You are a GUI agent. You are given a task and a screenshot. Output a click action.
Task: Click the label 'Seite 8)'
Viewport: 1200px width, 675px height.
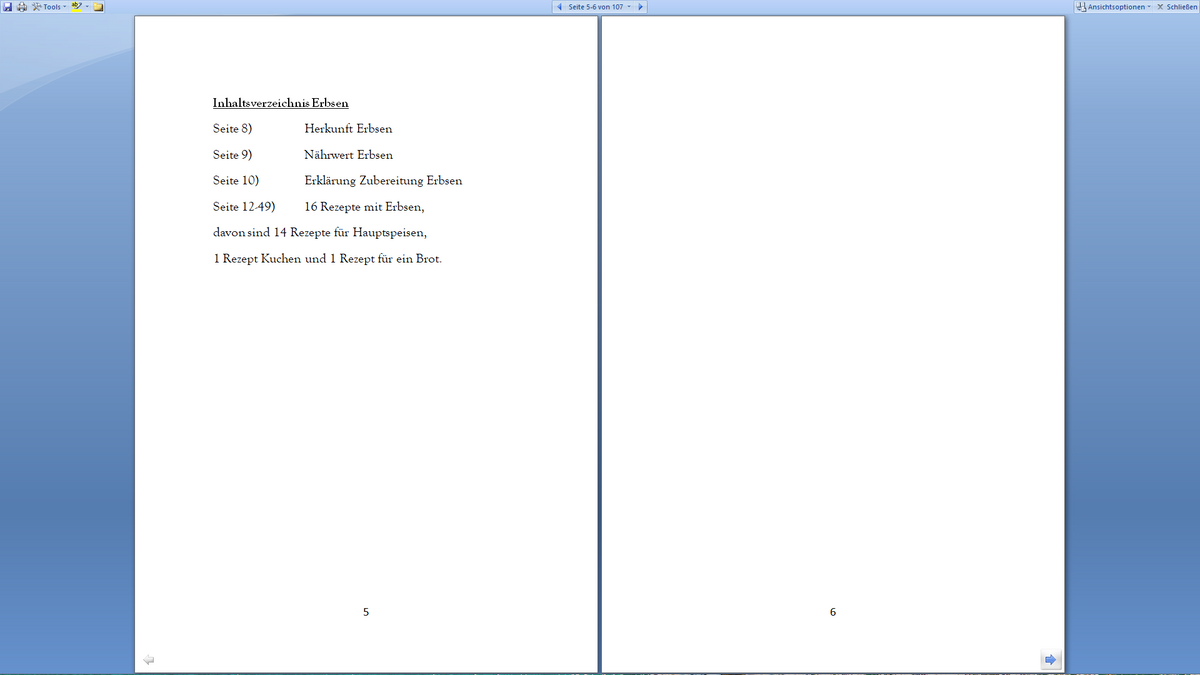(x=232, y=129)
